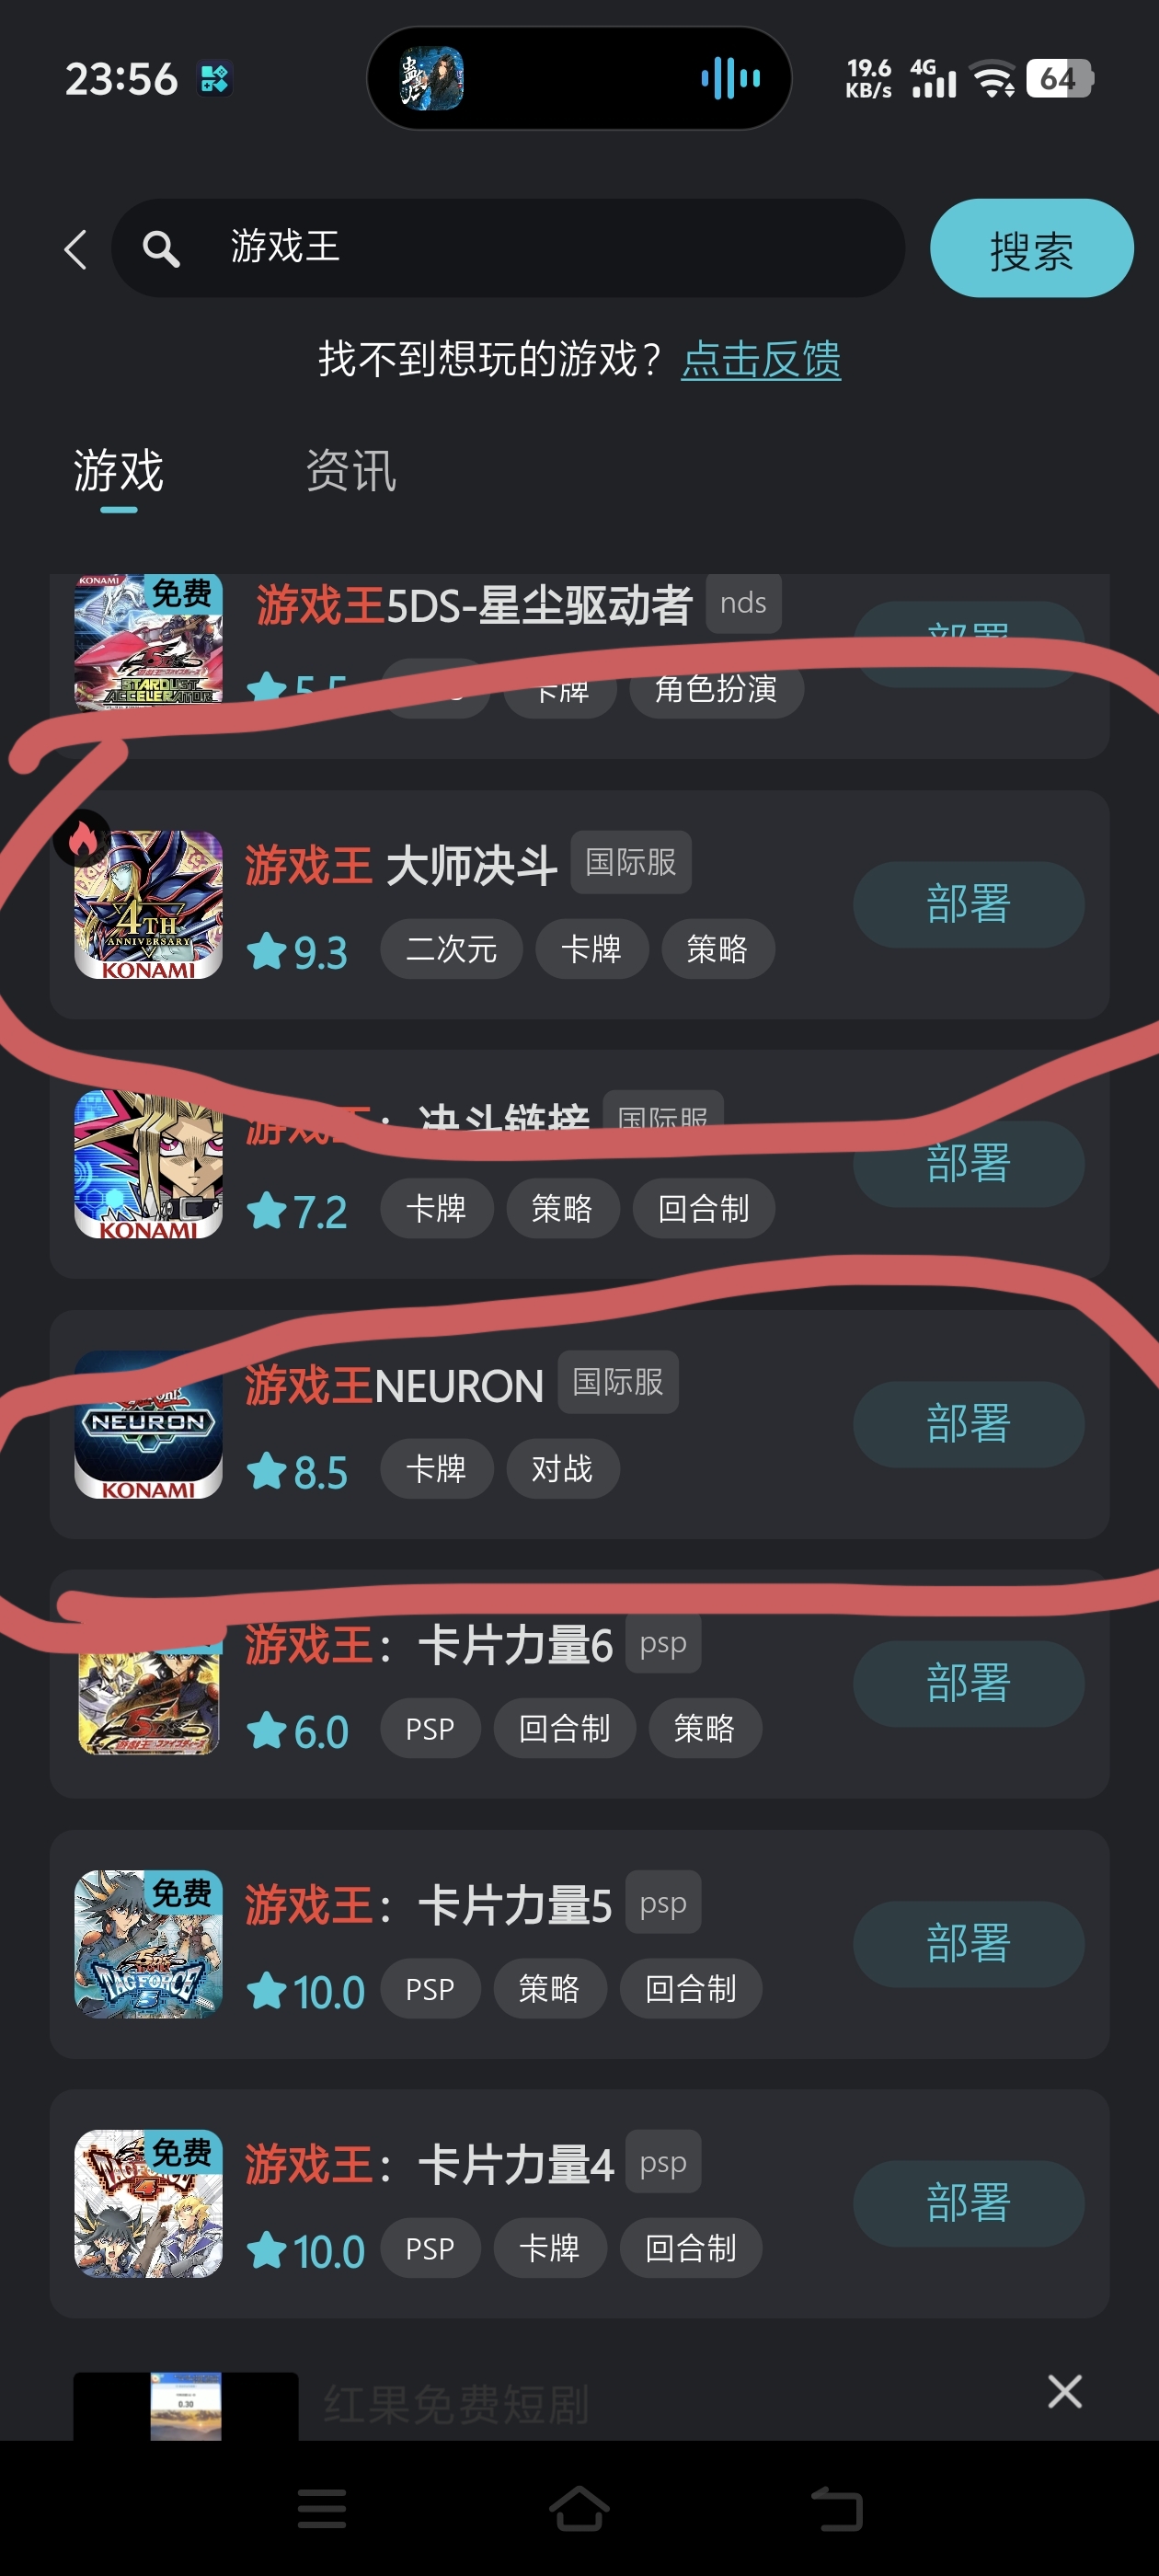The width and height of the screenshot is (1159, 2576).
Task: Tap the 二次元 tag on 大师决斗
Action: [451, 948]
